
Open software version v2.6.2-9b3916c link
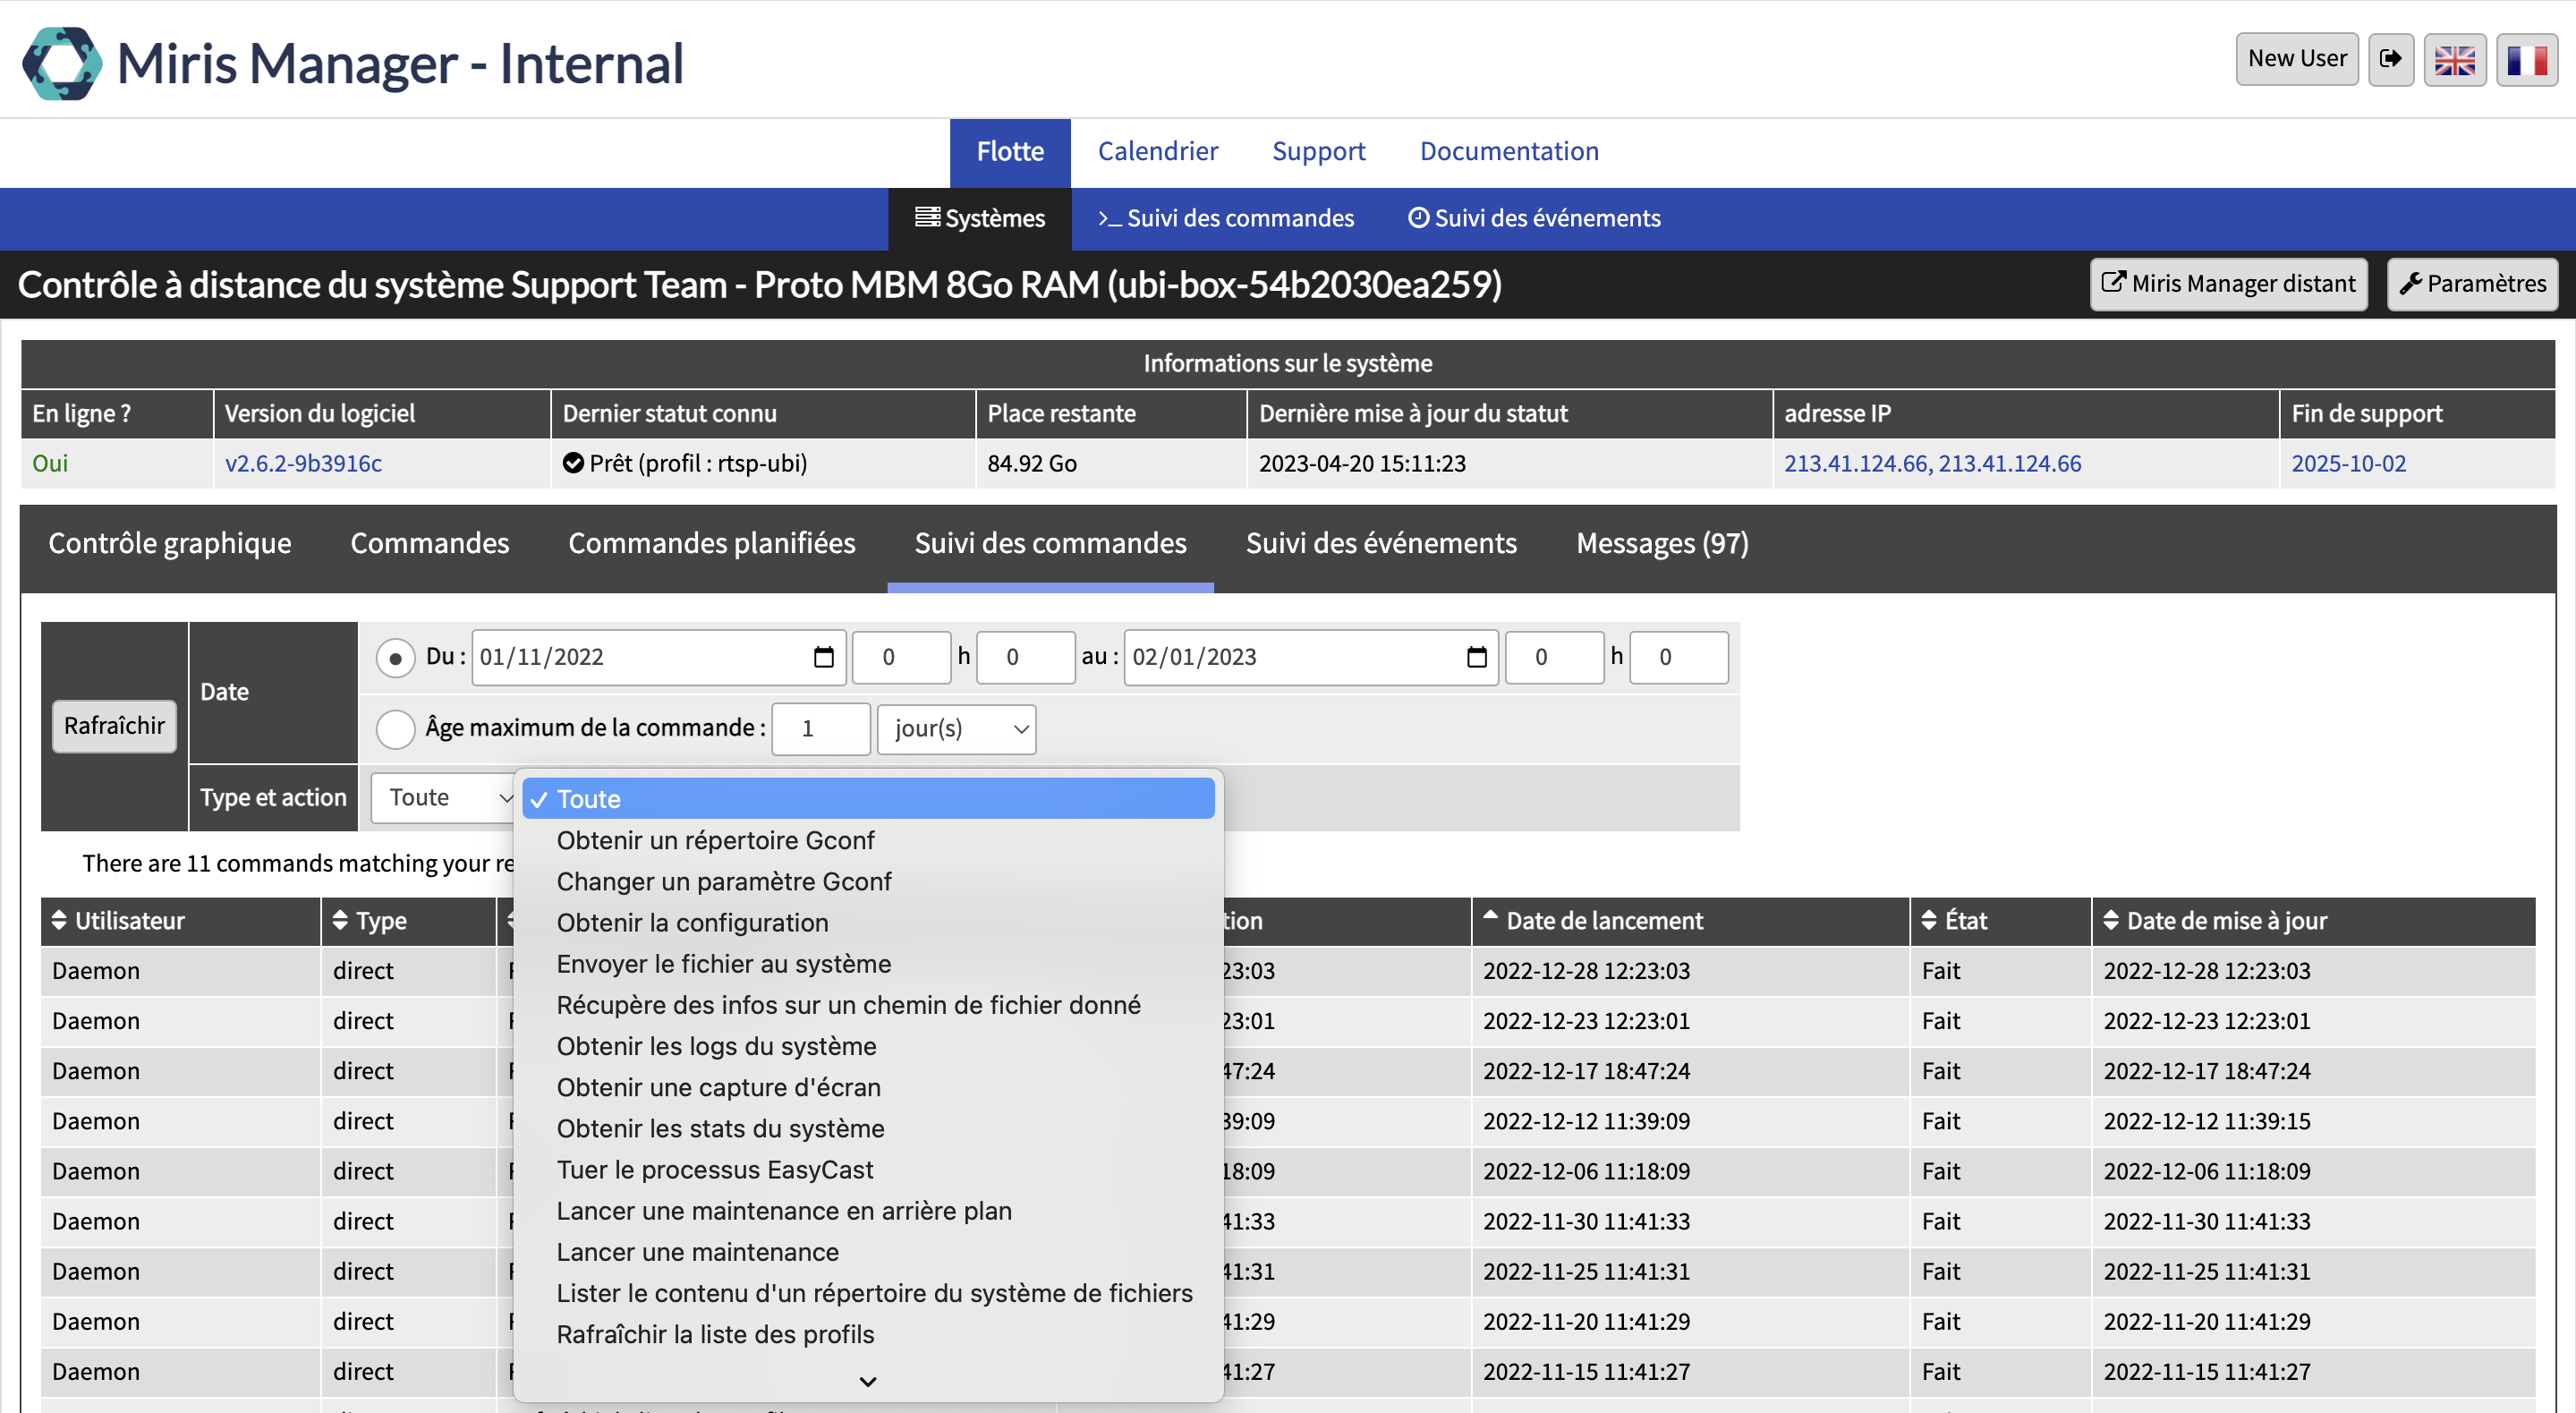(303, 464)
